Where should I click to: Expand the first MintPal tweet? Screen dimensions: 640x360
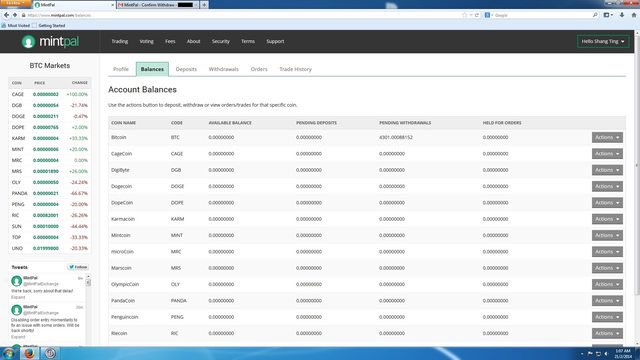pos(18,297)
